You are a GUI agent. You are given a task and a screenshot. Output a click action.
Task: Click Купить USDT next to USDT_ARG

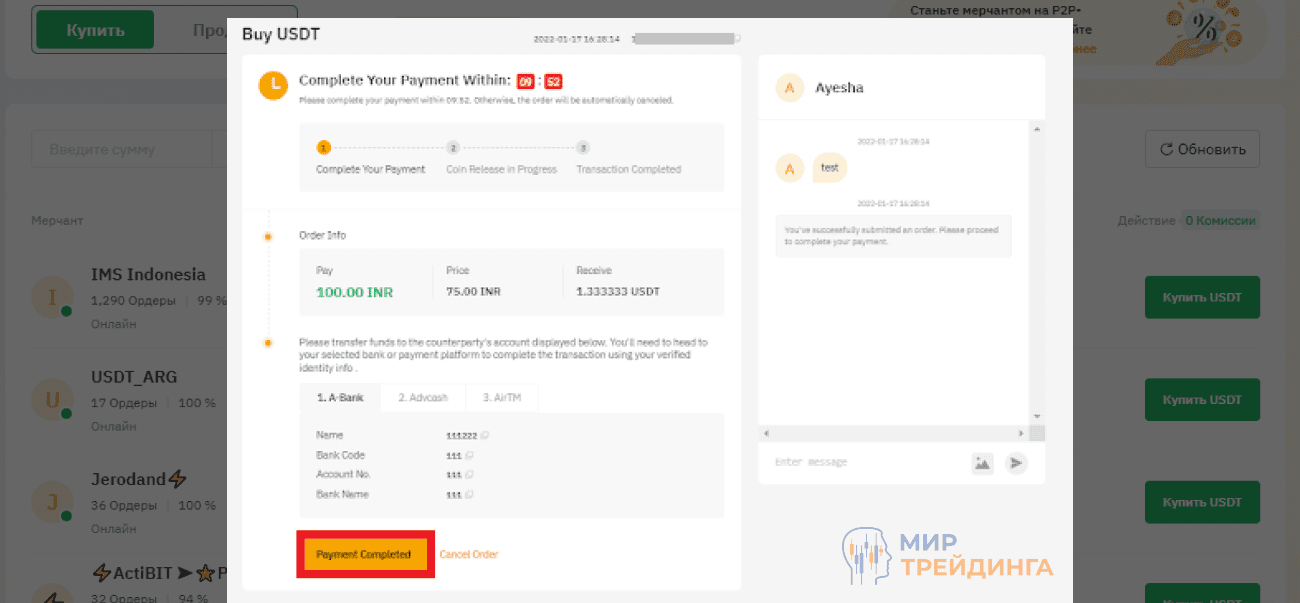click(x=1202, y=399)
